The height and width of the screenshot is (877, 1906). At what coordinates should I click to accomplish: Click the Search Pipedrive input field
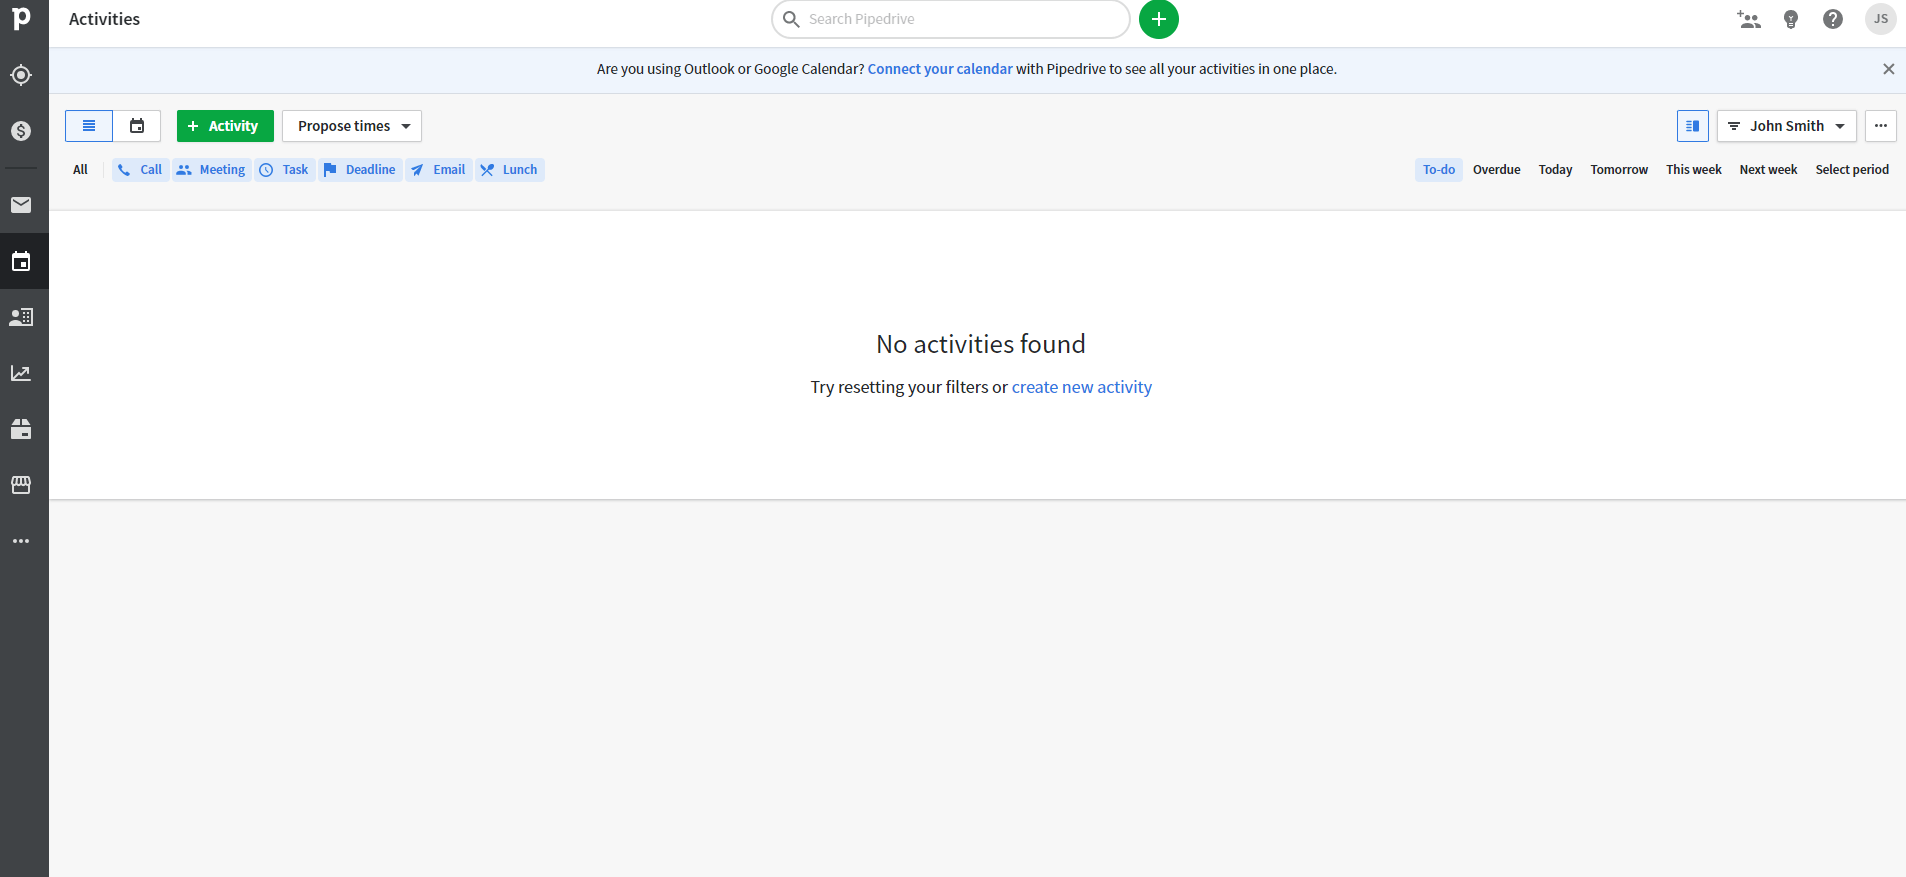pos(960,19)
